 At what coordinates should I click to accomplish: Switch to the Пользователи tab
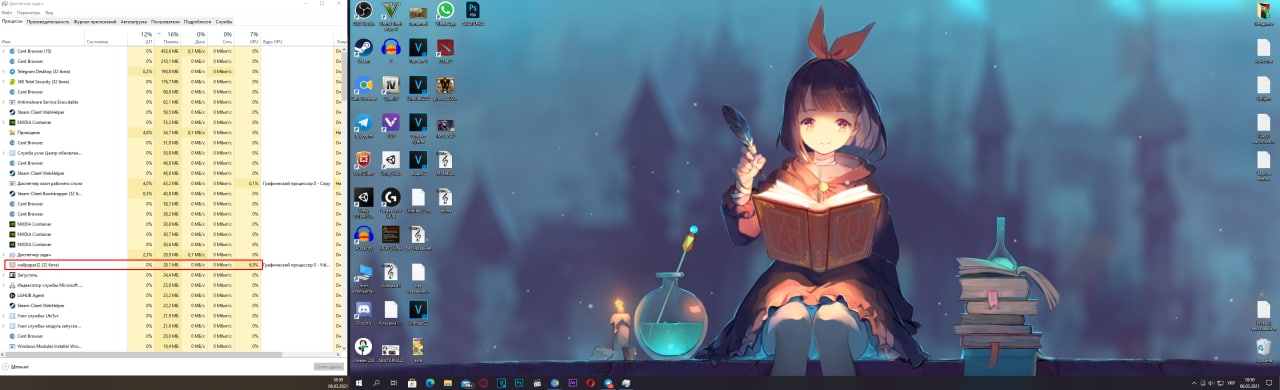tap(164, 21)
